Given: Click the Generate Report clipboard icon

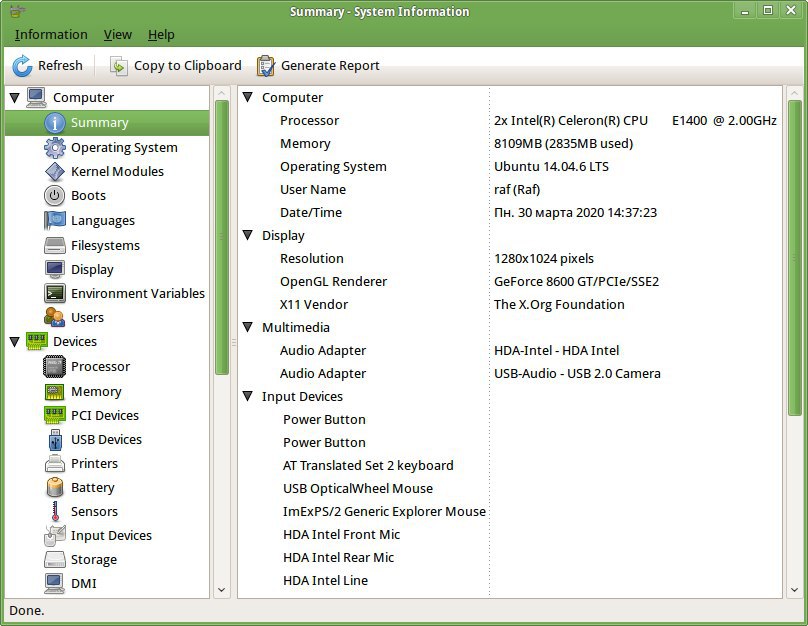Looking at the screenshot, I should tap(266, 66).
